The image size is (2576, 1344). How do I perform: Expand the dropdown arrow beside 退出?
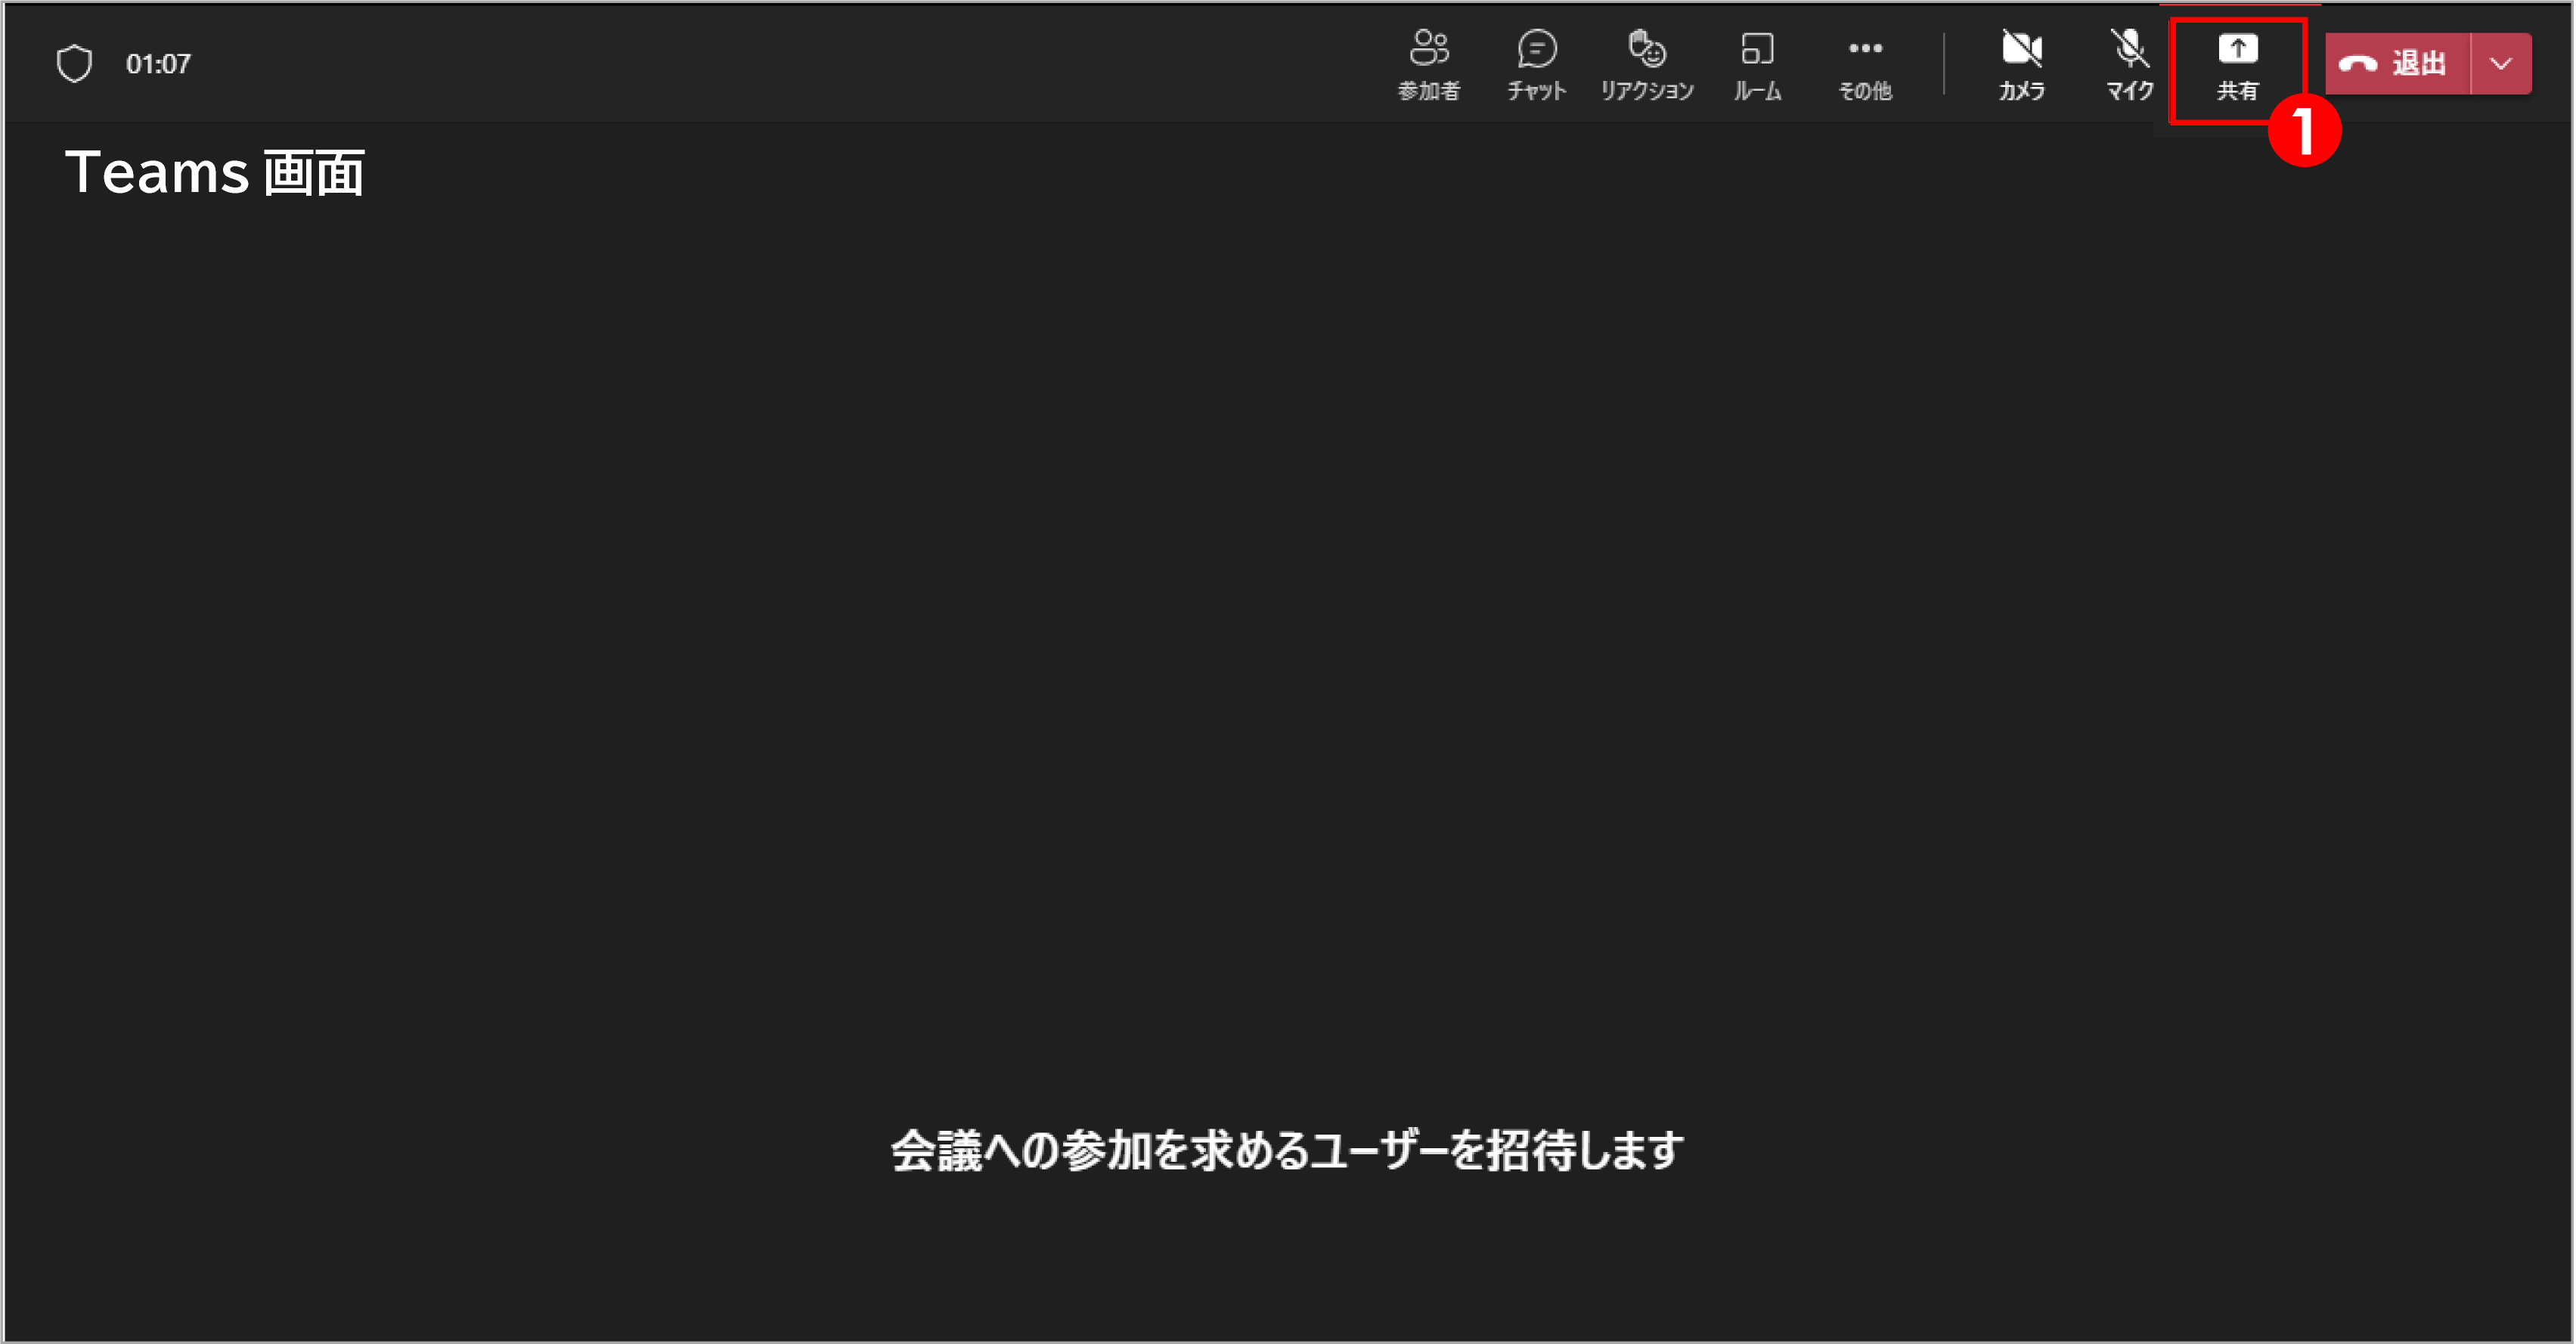pos(2502,64)
